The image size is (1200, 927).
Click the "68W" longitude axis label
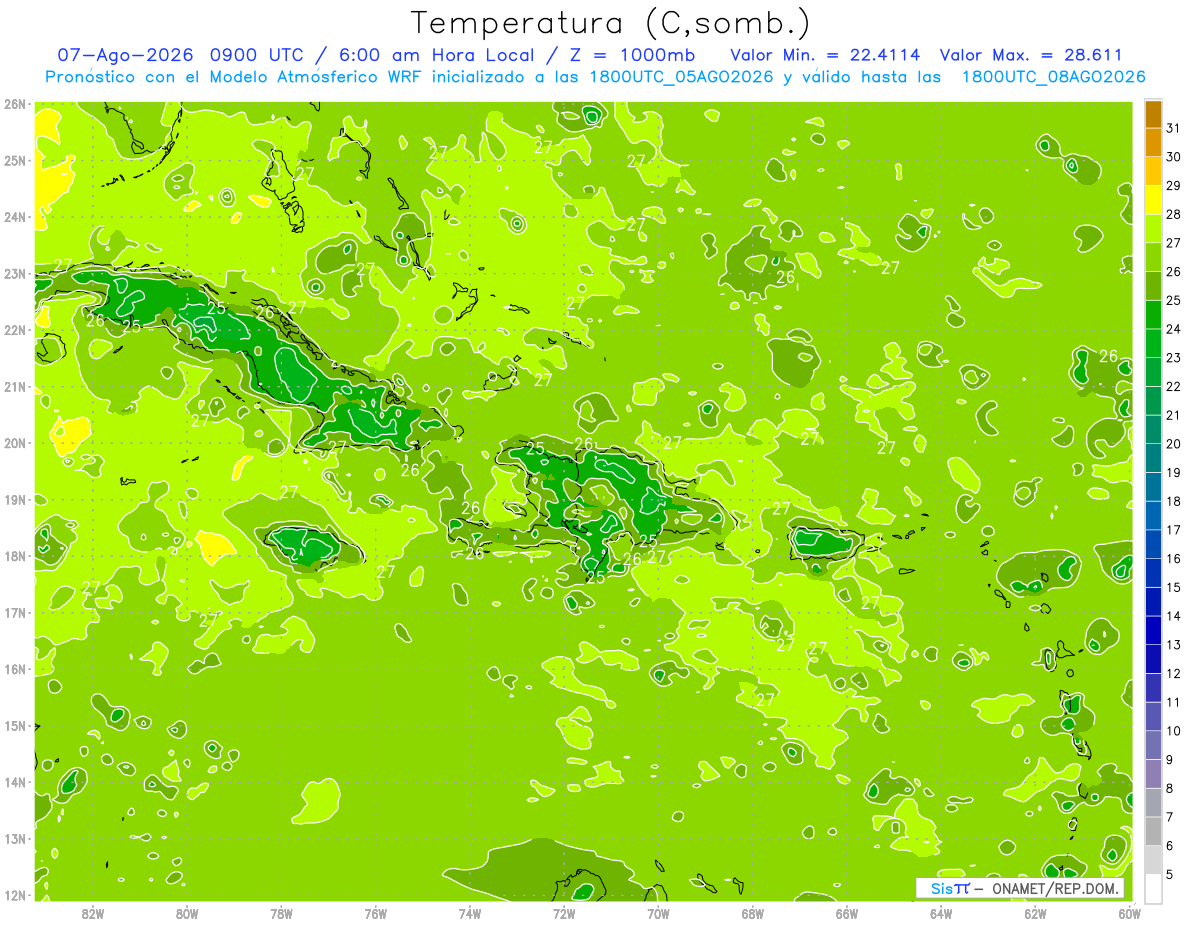pos(753,913)
